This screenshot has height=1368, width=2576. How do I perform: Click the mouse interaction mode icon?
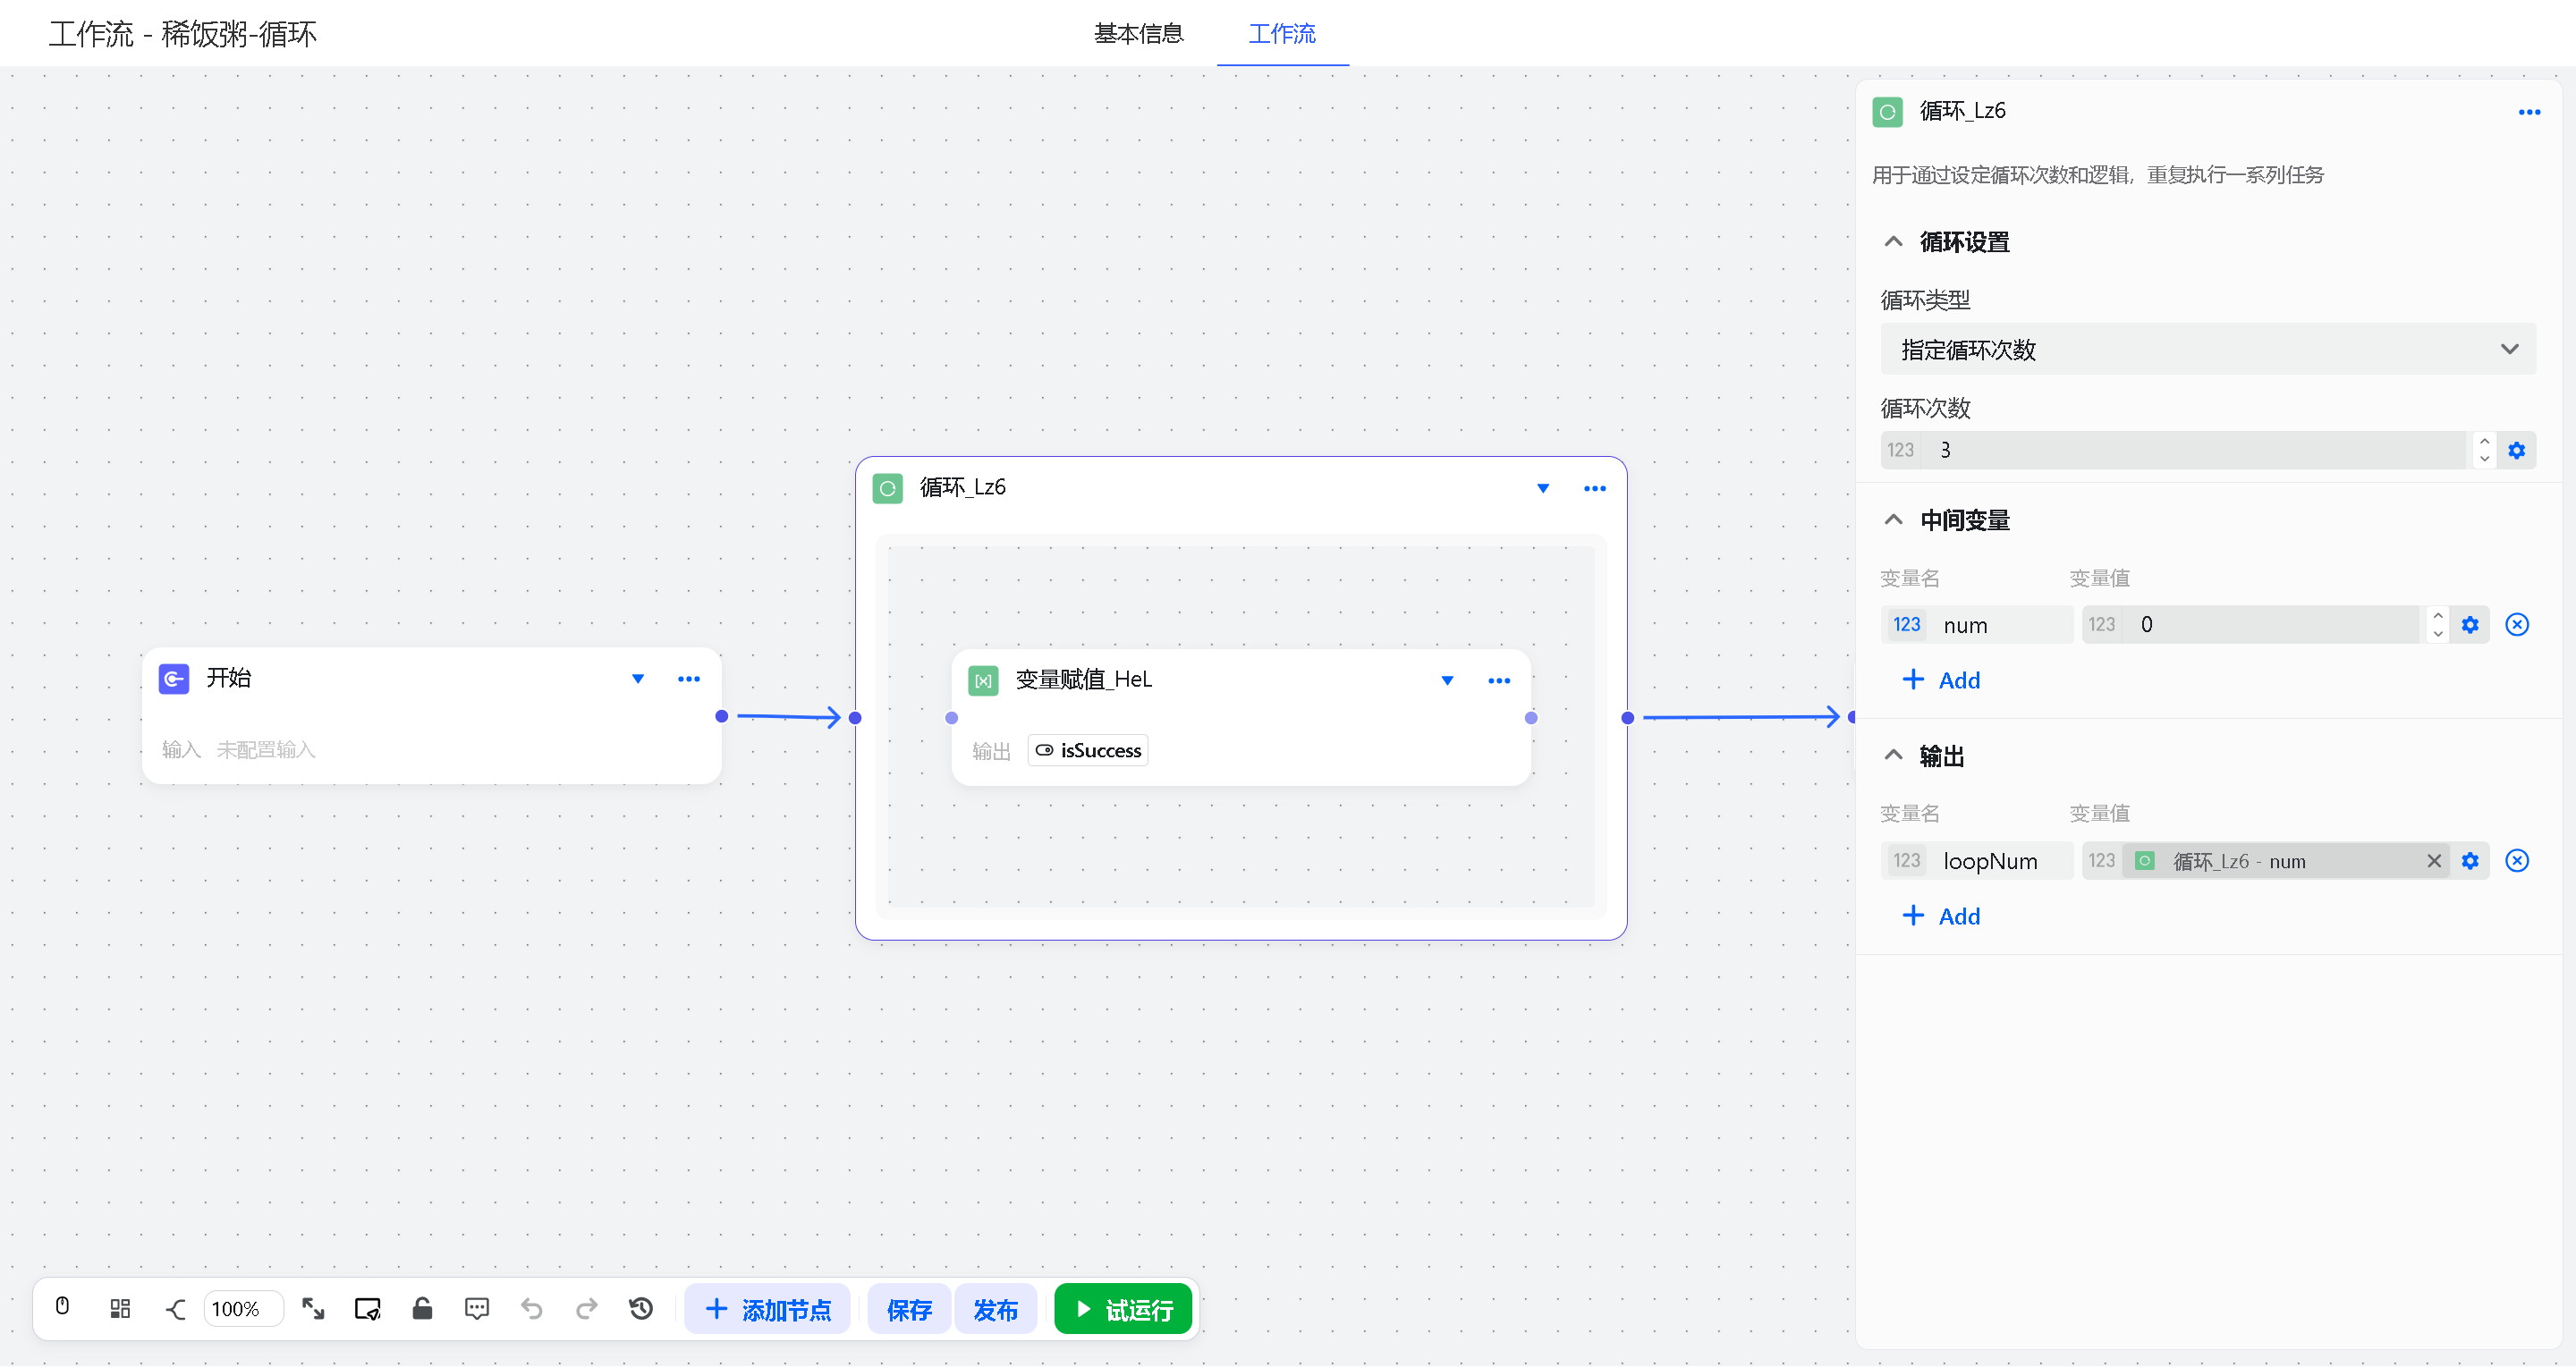coord(62,1308)
